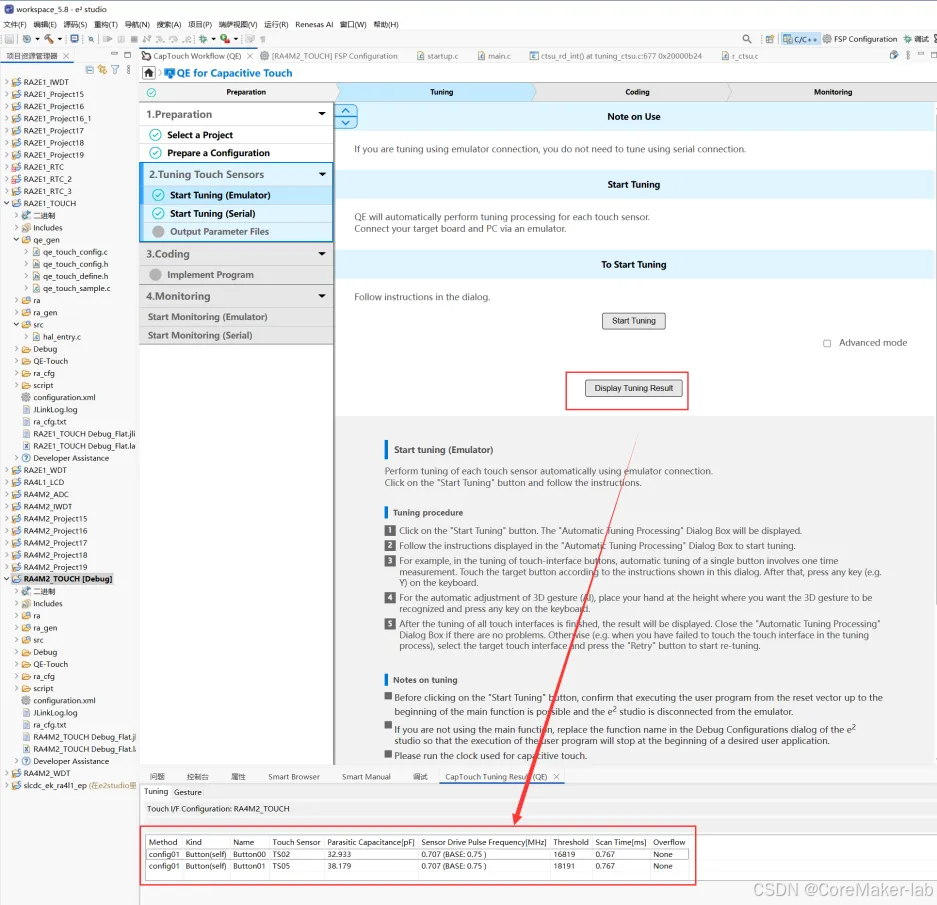
Task: Select Start Tuning (Serial) item
Action: (x=236, y=213)
